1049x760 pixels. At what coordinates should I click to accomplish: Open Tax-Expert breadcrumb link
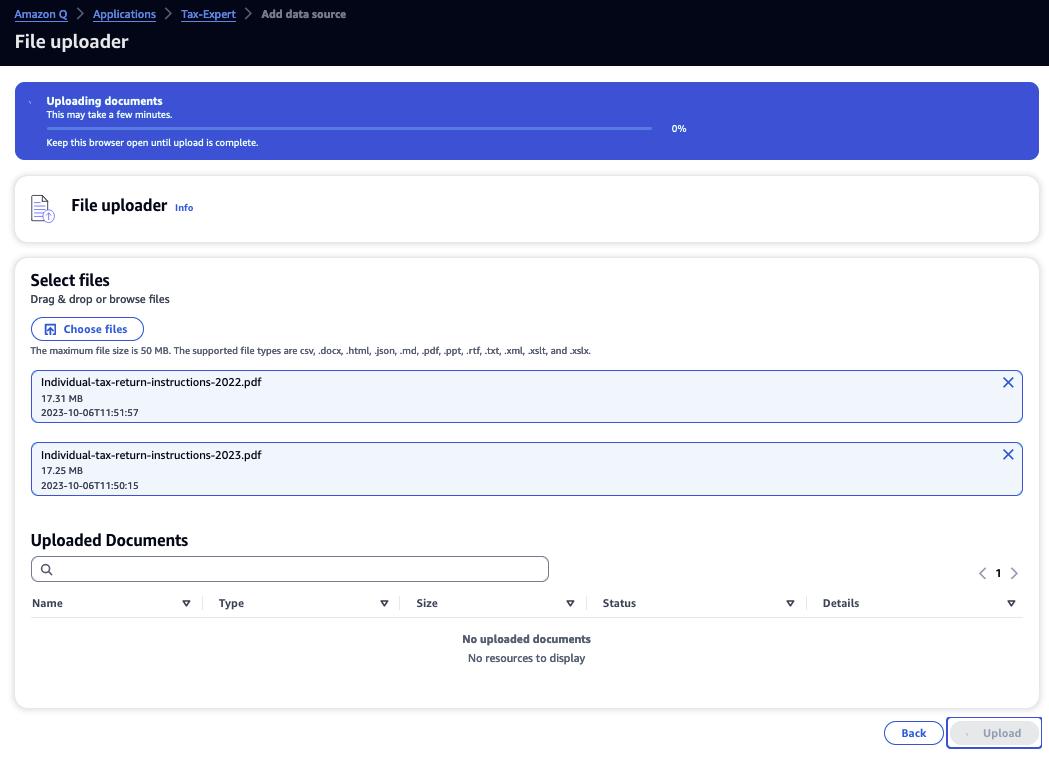tap(208, 15)
